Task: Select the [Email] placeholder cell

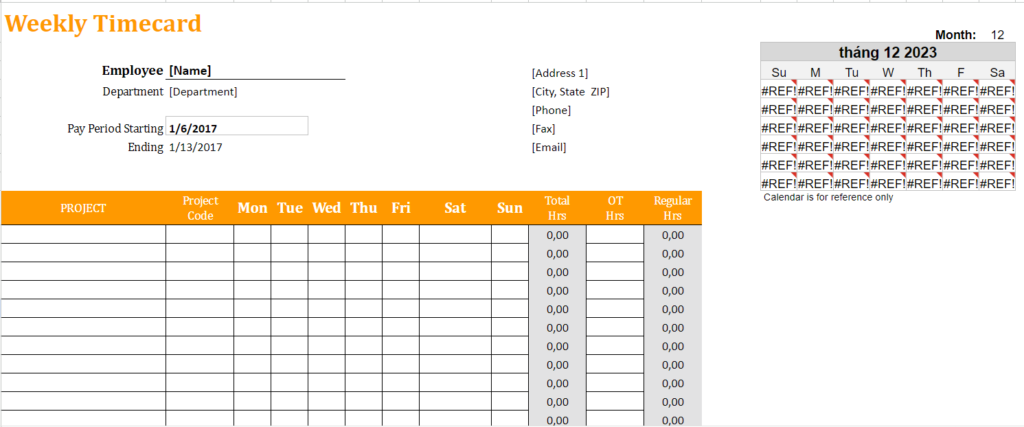Action: pos(549,147)
